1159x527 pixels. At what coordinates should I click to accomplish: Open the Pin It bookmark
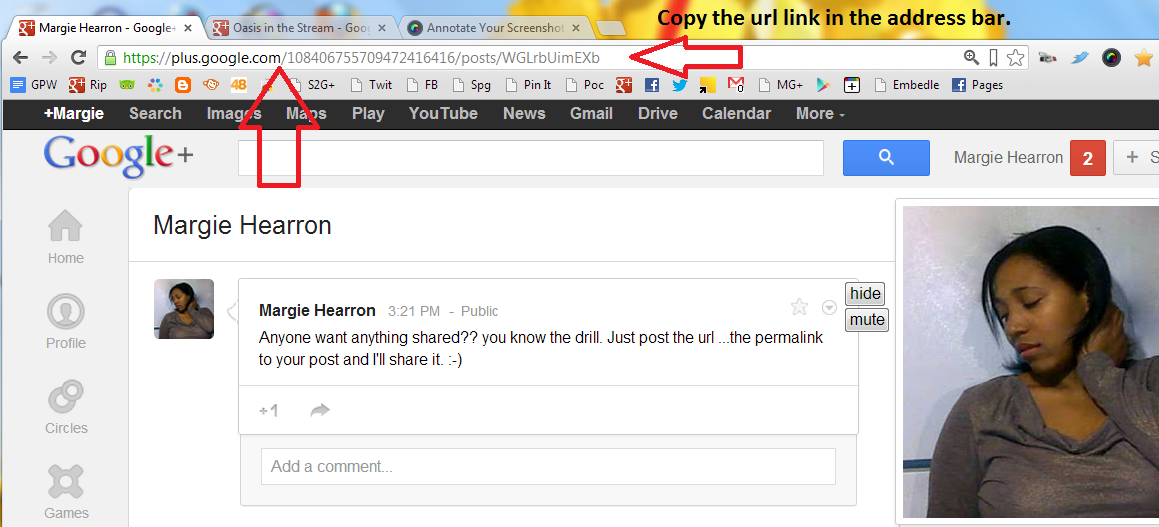[x=528, y=85]
